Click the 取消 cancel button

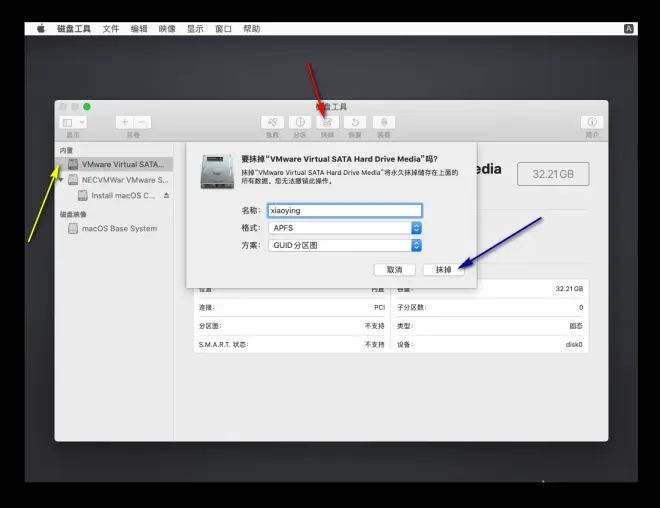click(x=394, y=270)
